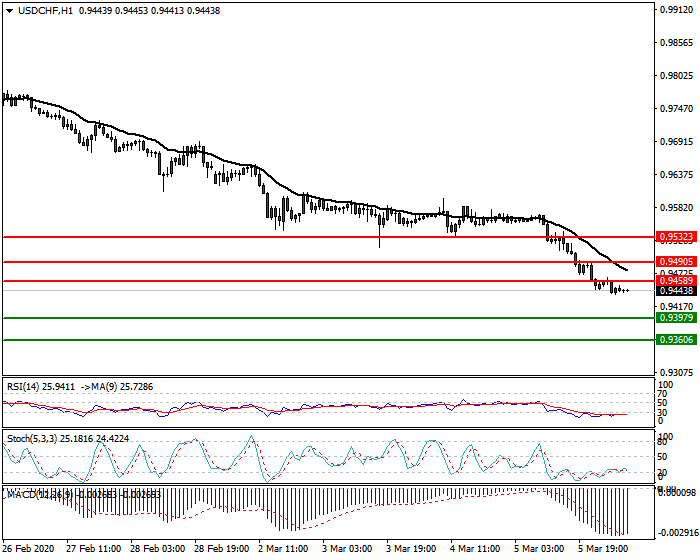Select the 0.94905 red resistance level label
700x560 pixels.
tap(676, 262)
